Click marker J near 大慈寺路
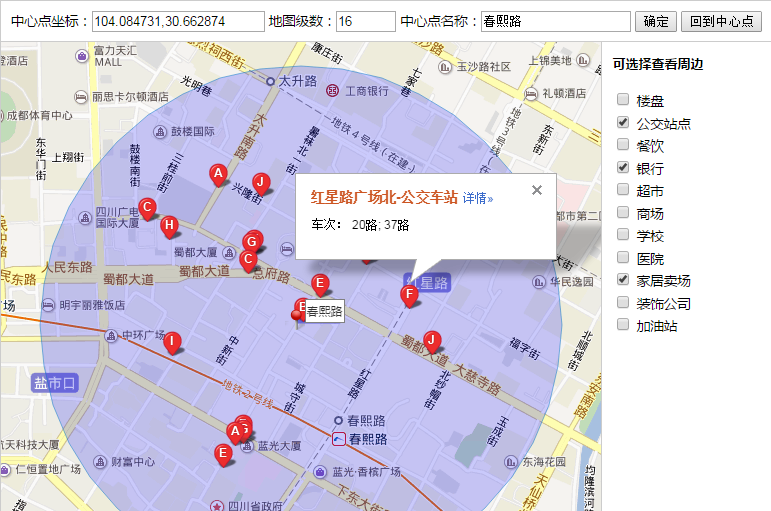771x511 pixels. 431,340
